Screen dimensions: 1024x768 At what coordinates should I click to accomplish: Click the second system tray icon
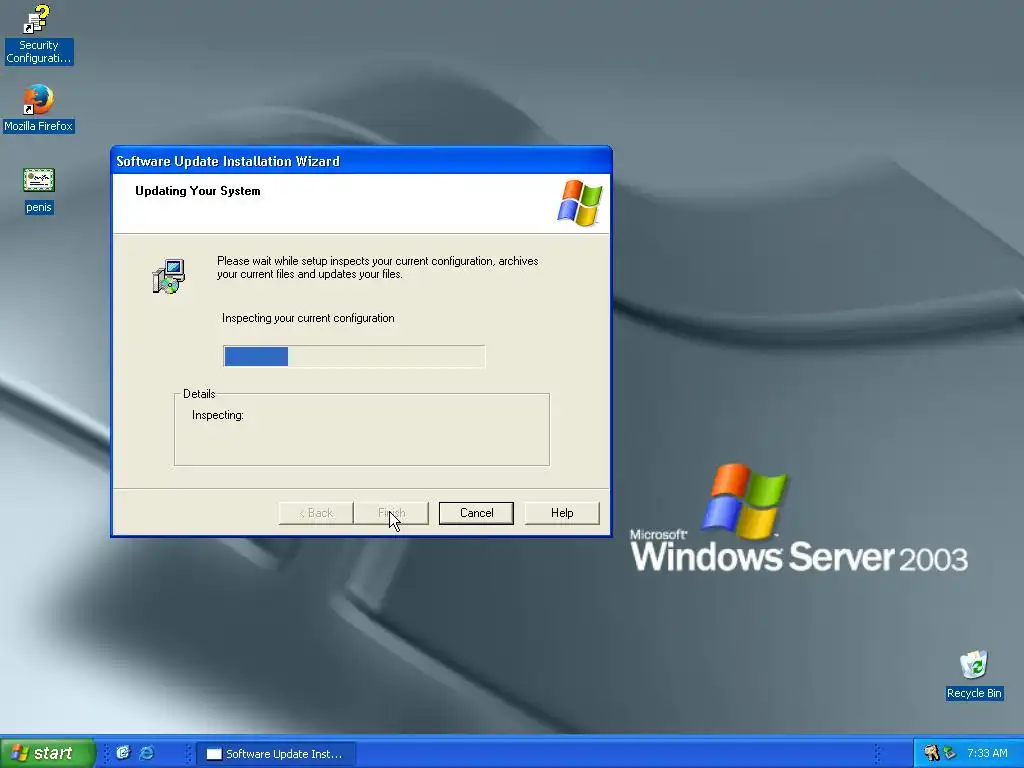tap(949, 753)
